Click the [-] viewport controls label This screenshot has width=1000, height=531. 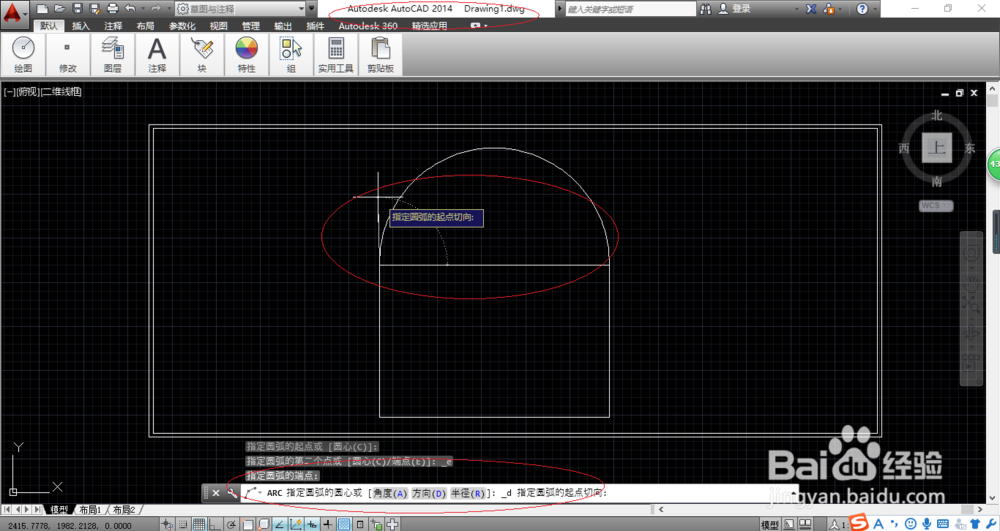pos(10,92)
